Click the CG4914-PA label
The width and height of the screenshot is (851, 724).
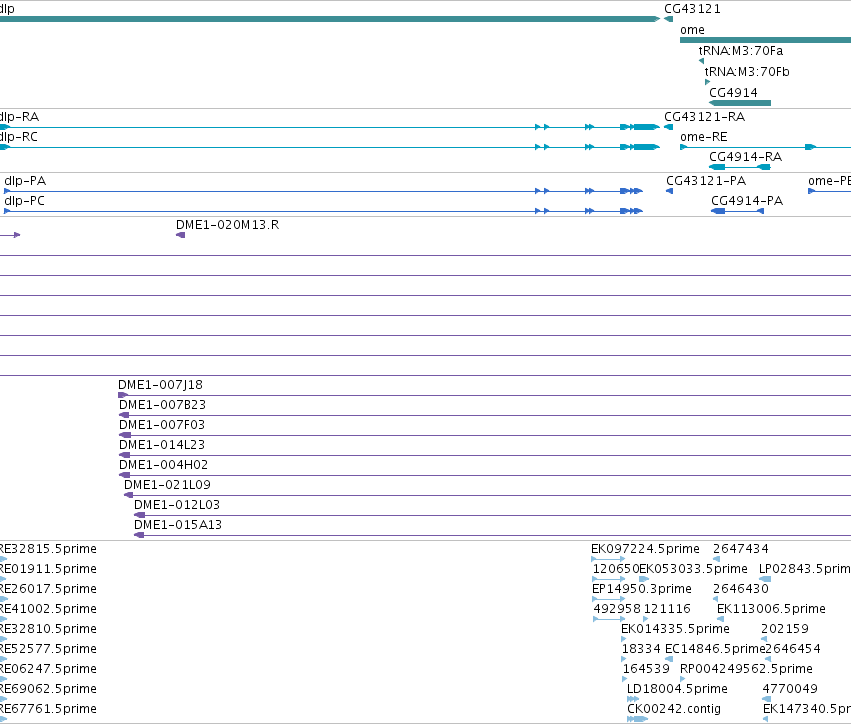tap(747, 201)
